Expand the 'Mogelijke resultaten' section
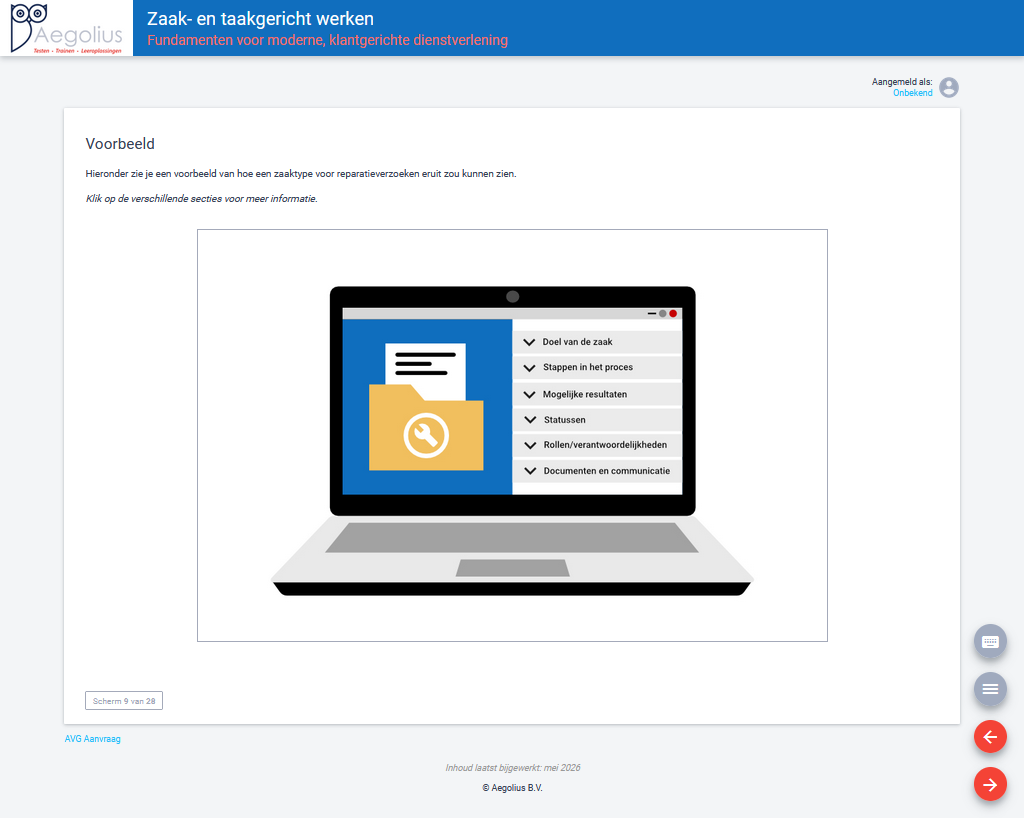Image resolution: width=1024 pixels, height=818 pixels. click(x=597, y=394)
